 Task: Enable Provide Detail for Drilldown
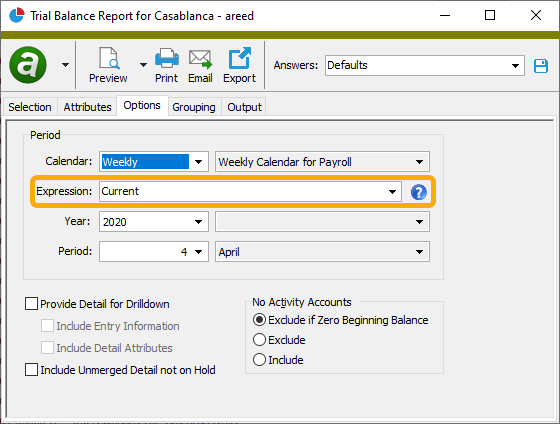pyautogui.click(x=31, y=304)
